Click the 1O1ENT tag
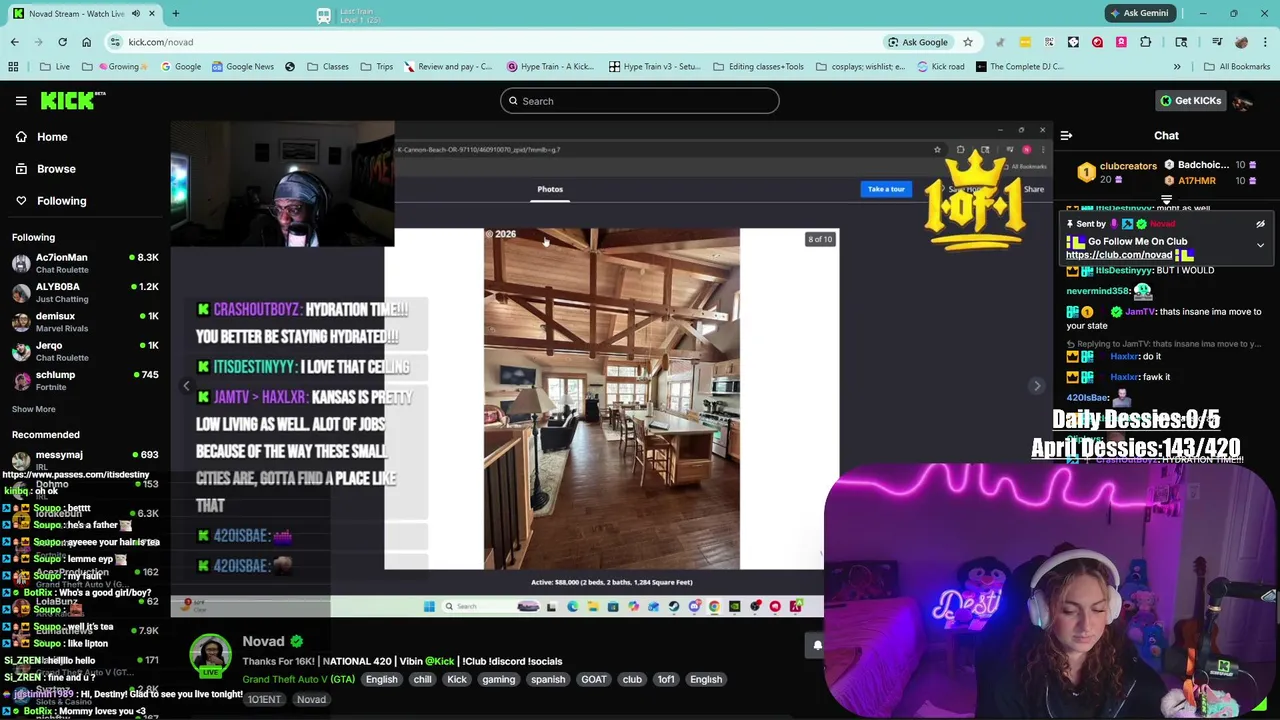The image size is (1280, 720). click(264, 699)
